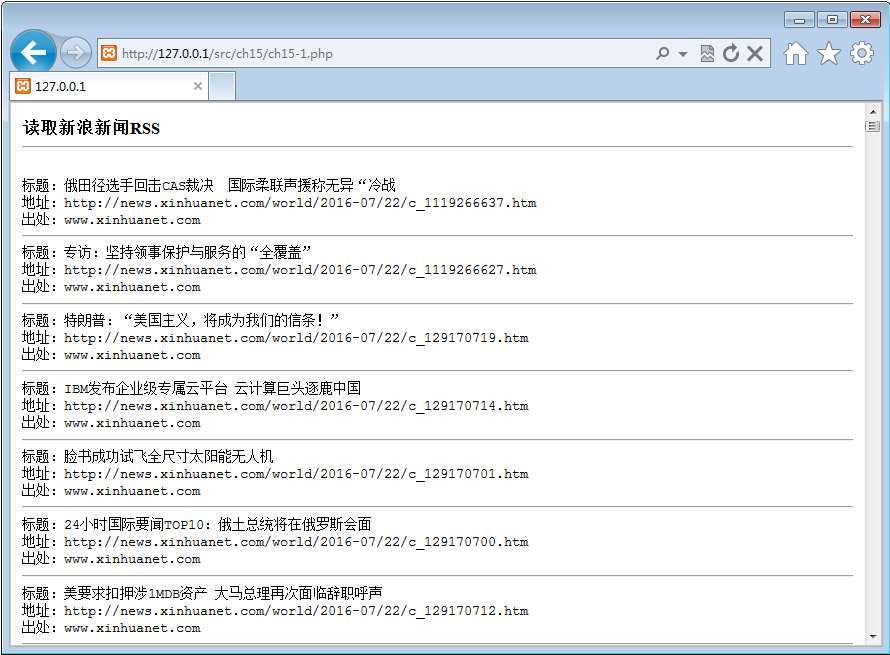This screenshot has height=655, width=890.
Task: Click the scrollbar up arrow
Action: tap(872, 112)
